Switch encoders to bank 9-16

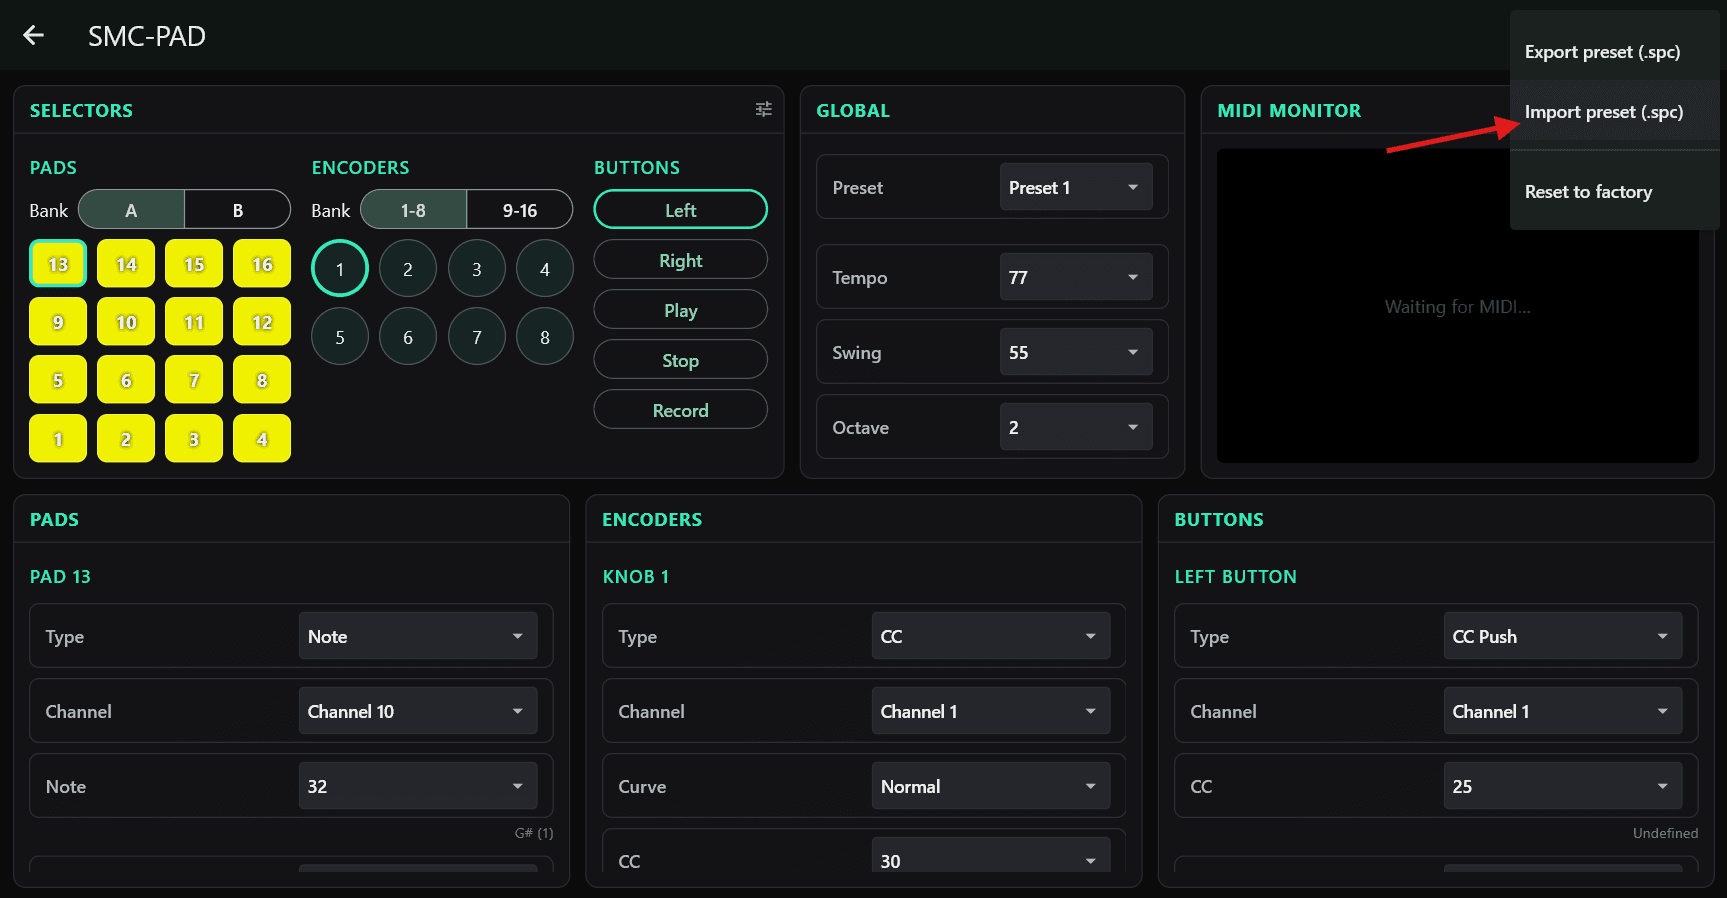(520, 210)
